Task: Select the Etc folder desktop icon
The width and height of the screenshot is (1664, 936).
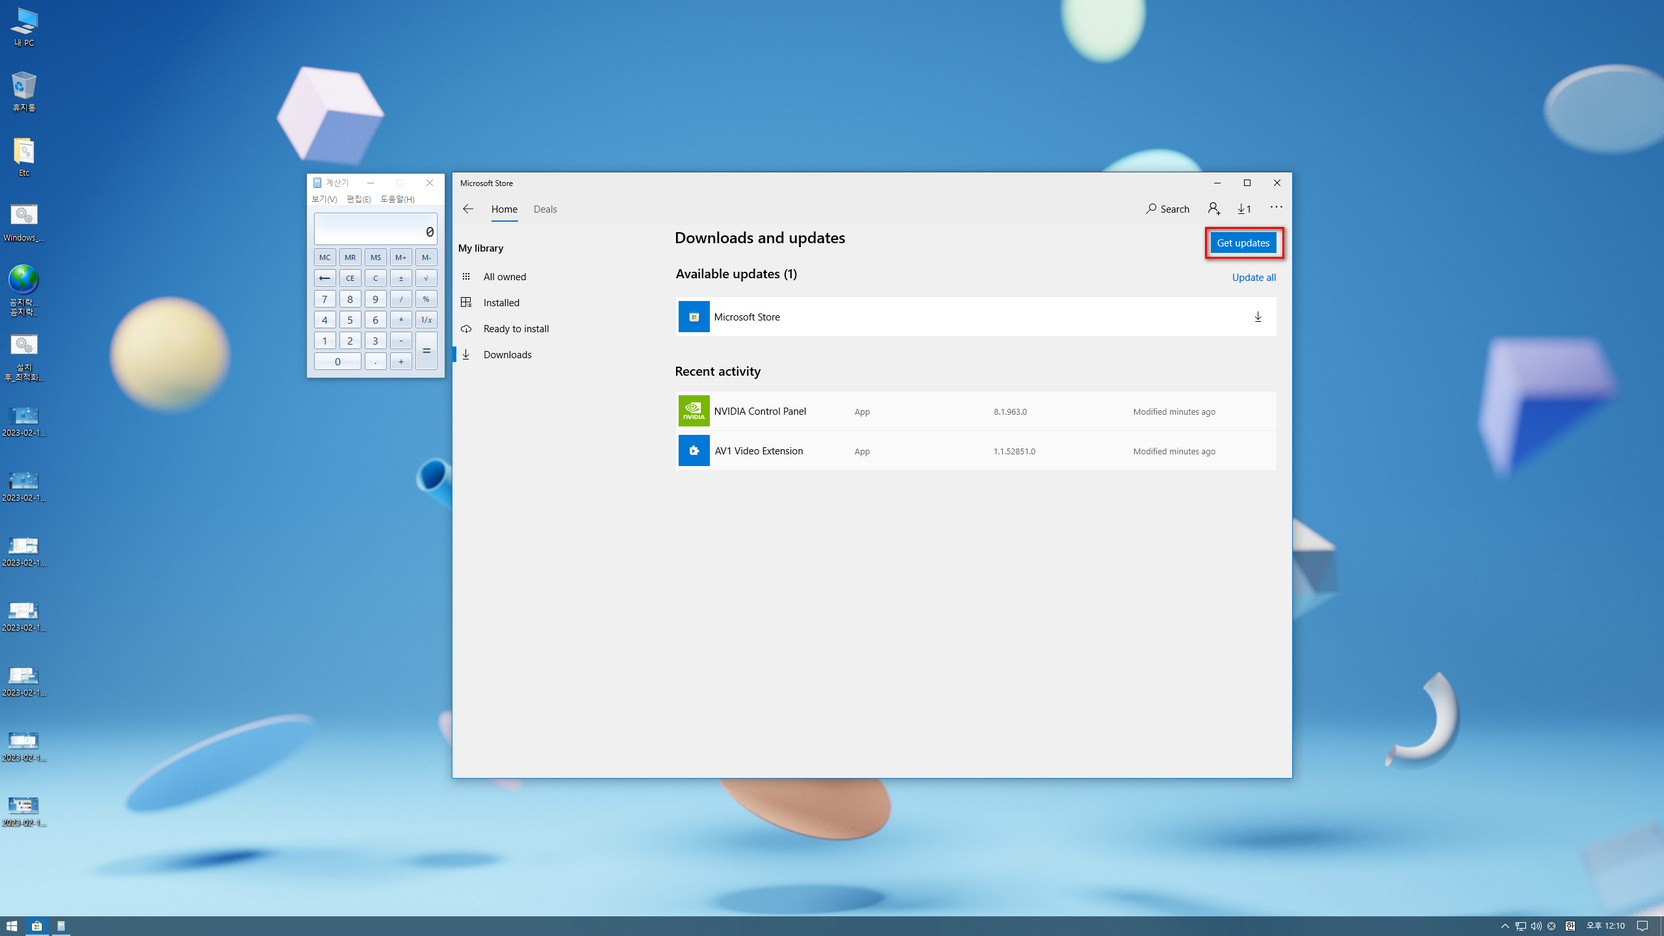Action: click(x=24, y=157)
